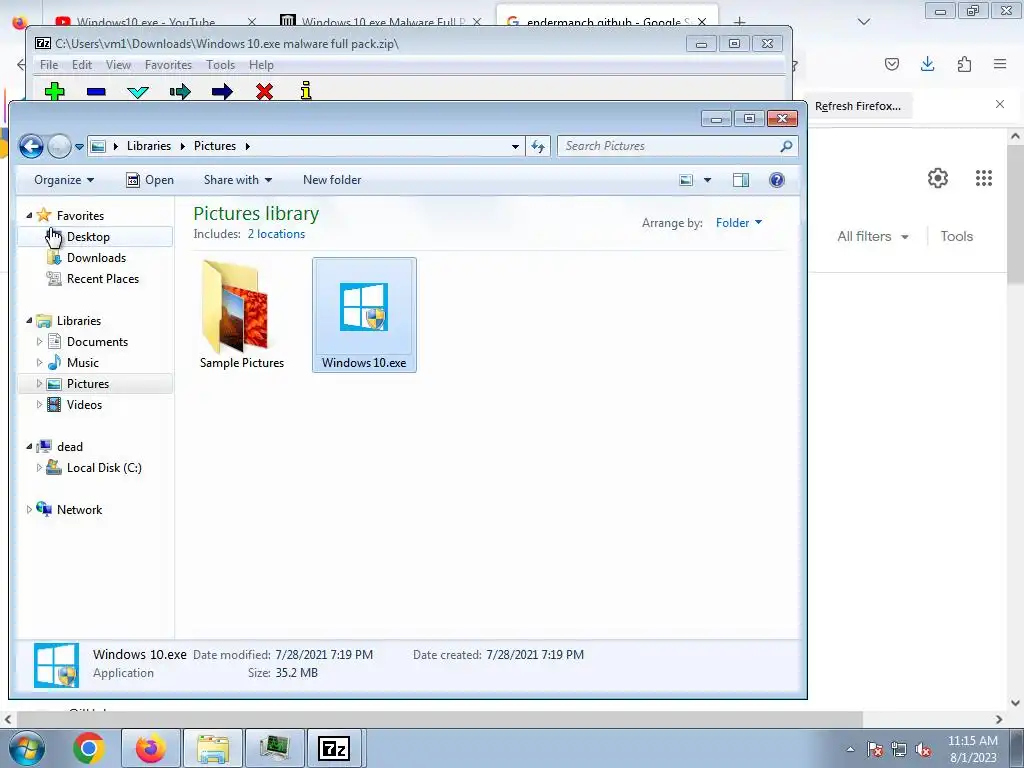The height and width of the screenshot is (768, 1024).
Task: Select Downloads in Favorites
Action: pos(96,257)
